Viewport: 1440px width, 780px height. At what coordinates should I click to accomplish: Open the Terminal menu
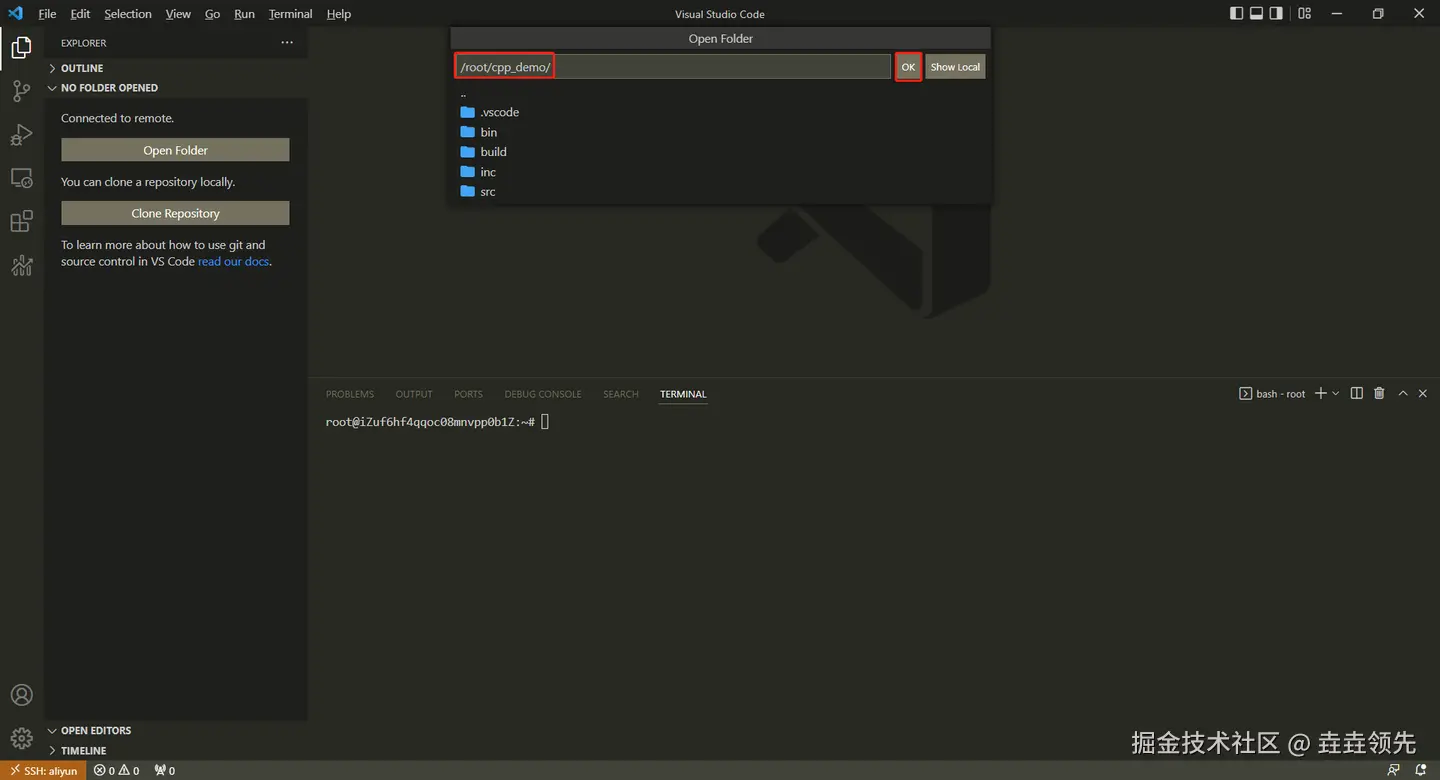point(290,14)
